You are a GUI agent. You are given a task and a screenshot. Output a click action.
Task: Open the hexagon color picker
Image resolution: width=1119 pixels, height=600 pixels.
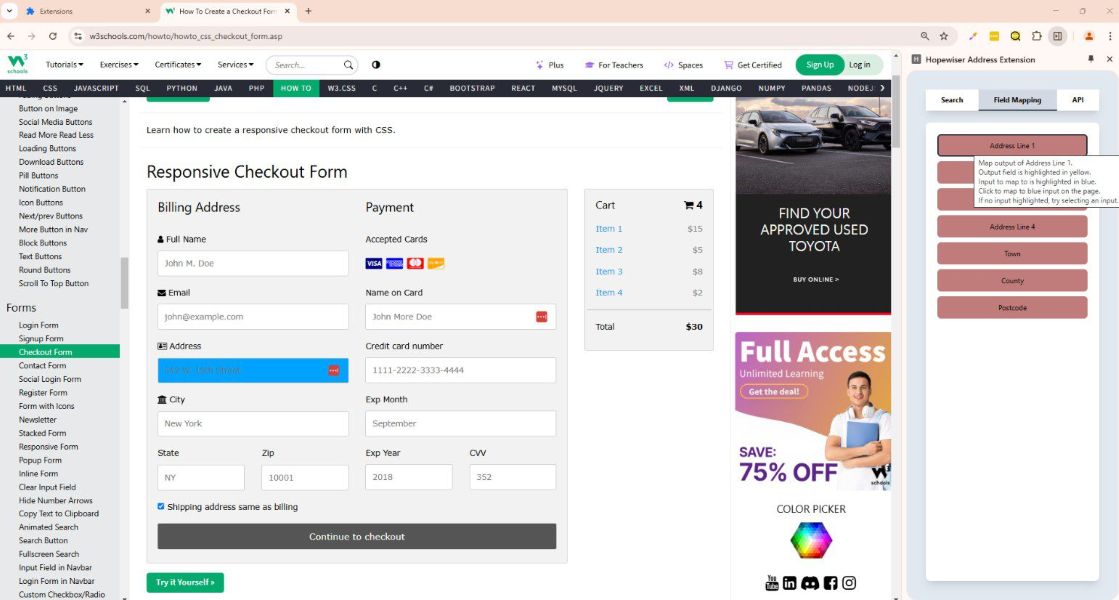click(811, 540)
